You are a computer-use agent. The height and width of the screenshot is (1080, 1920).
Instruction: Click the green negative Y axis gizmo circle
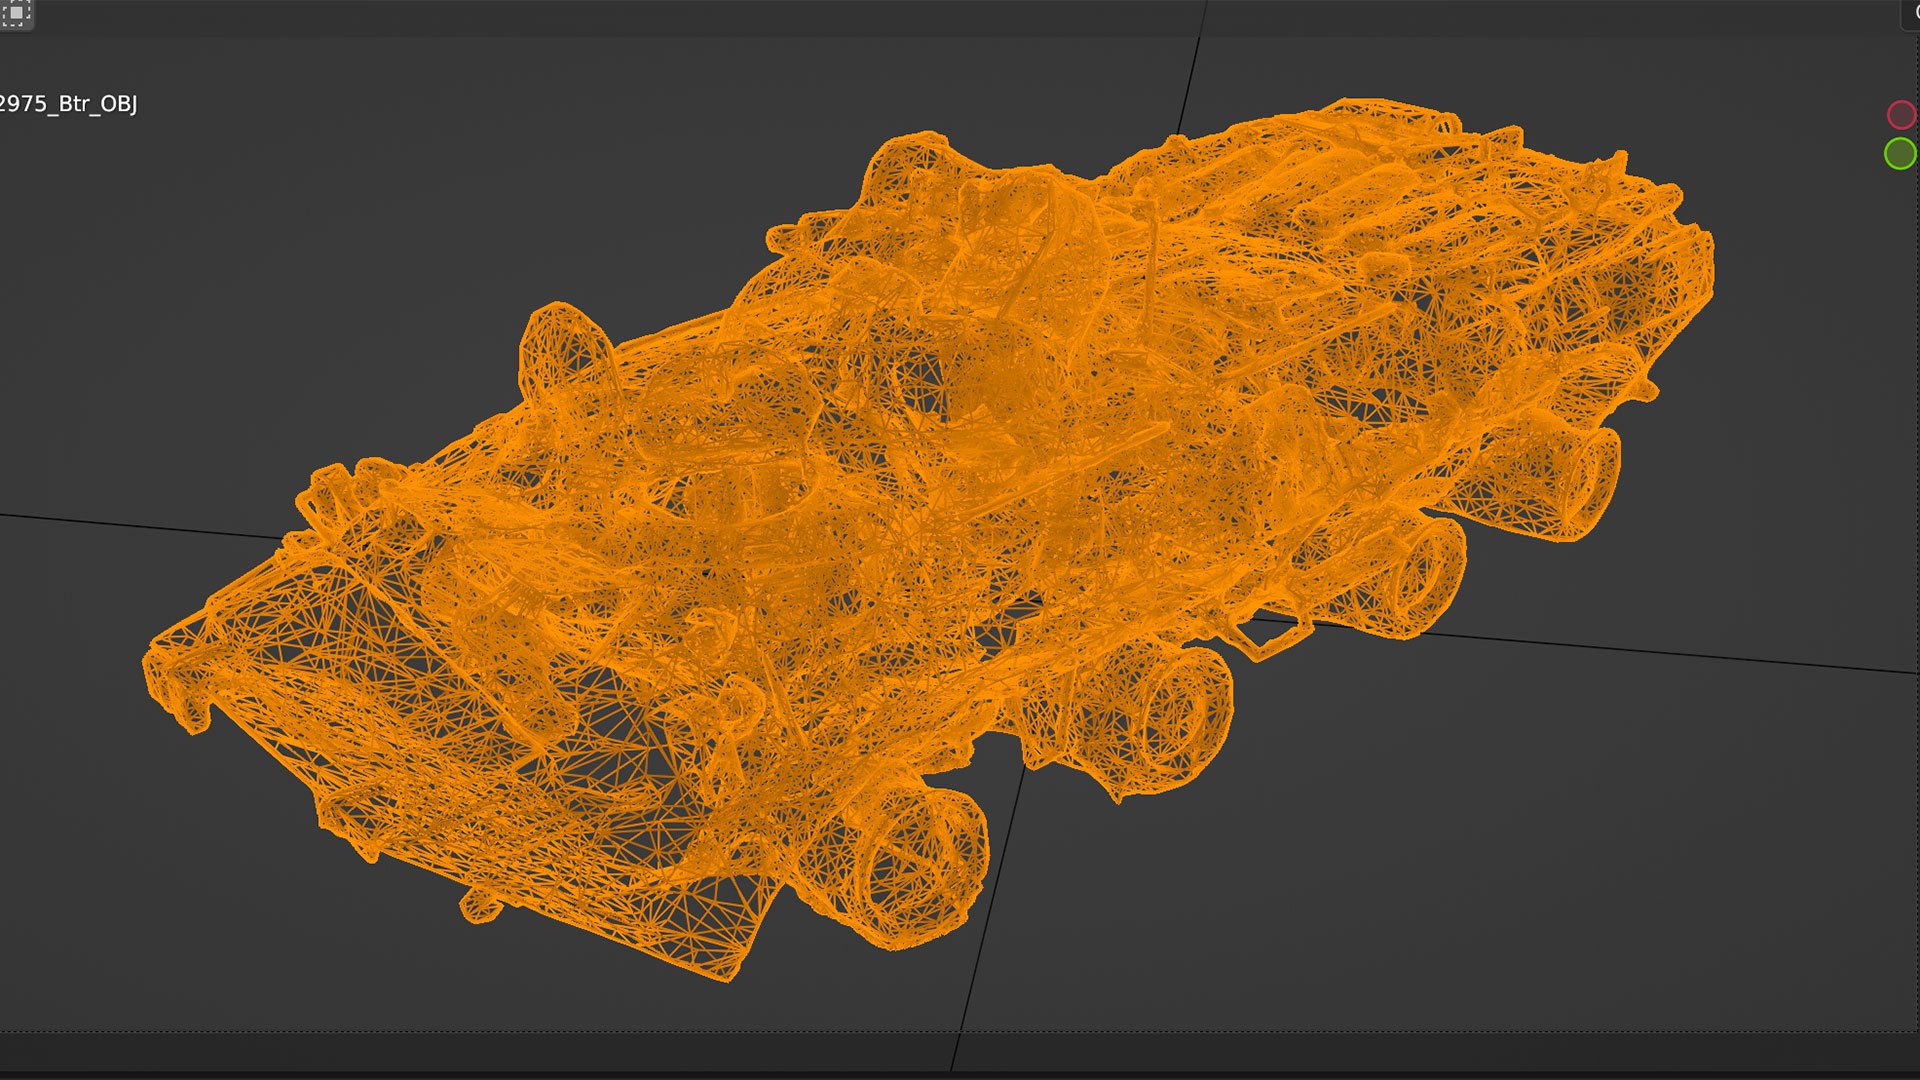tap(1899, 154)
